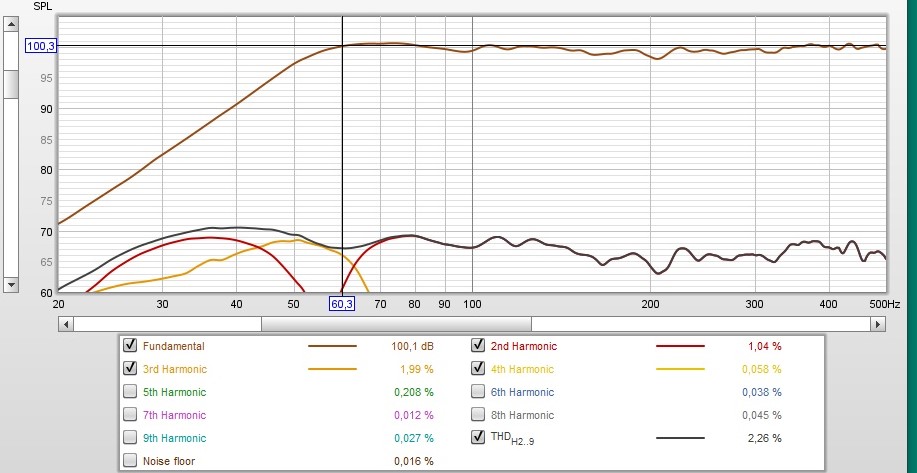Click the 7th Harmonic legend label

174,415
